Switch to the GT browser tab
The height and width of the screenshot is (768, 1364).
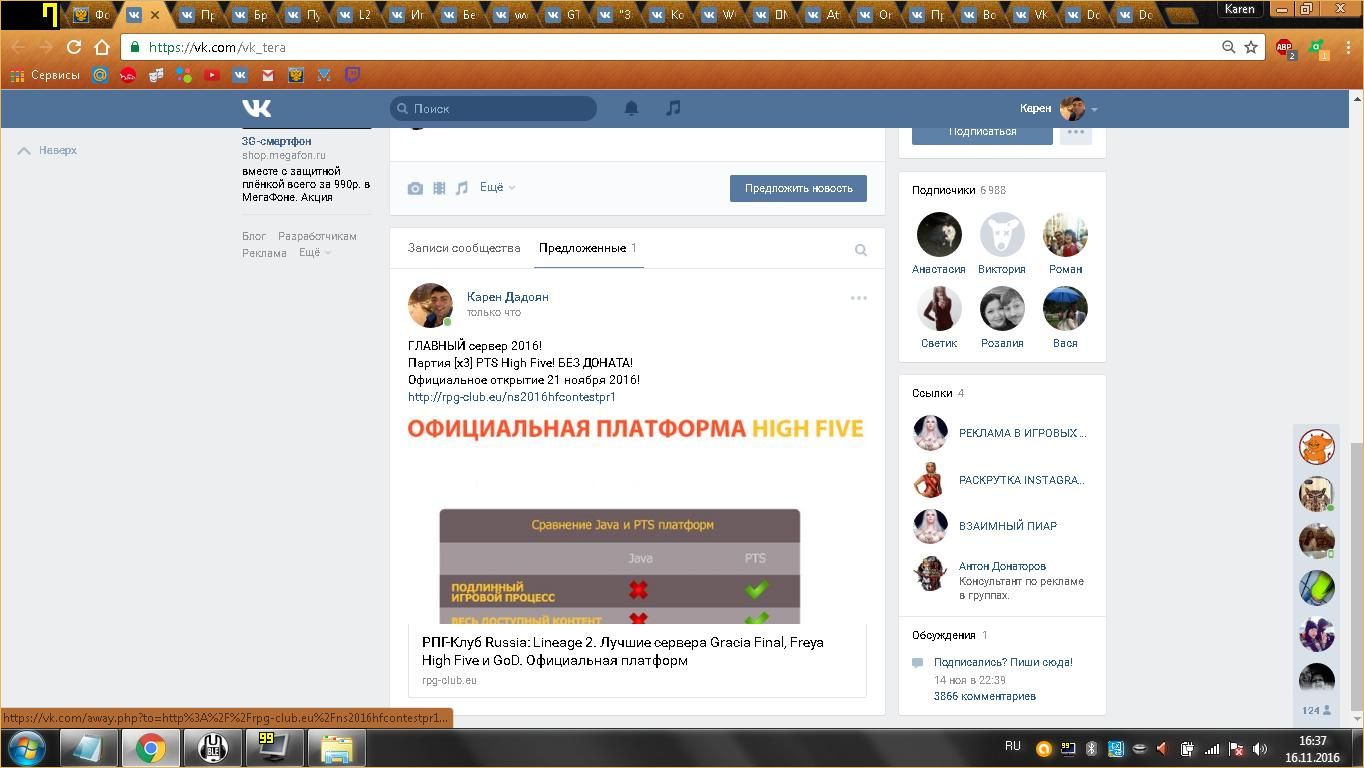(564, 15)
